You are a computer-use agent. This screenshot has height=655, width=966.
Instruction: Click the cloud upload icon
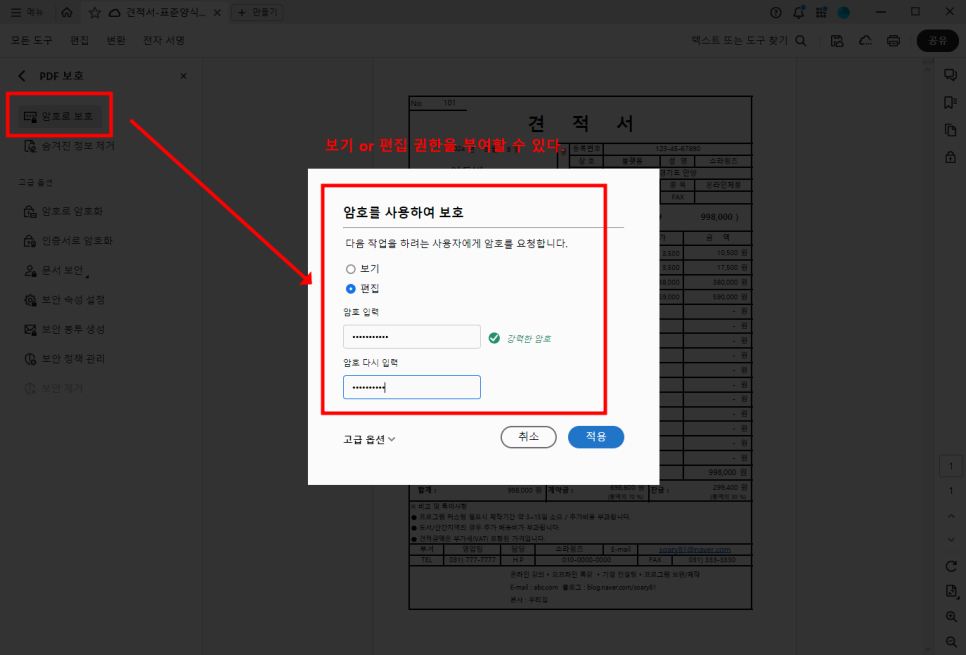(865, 41)
